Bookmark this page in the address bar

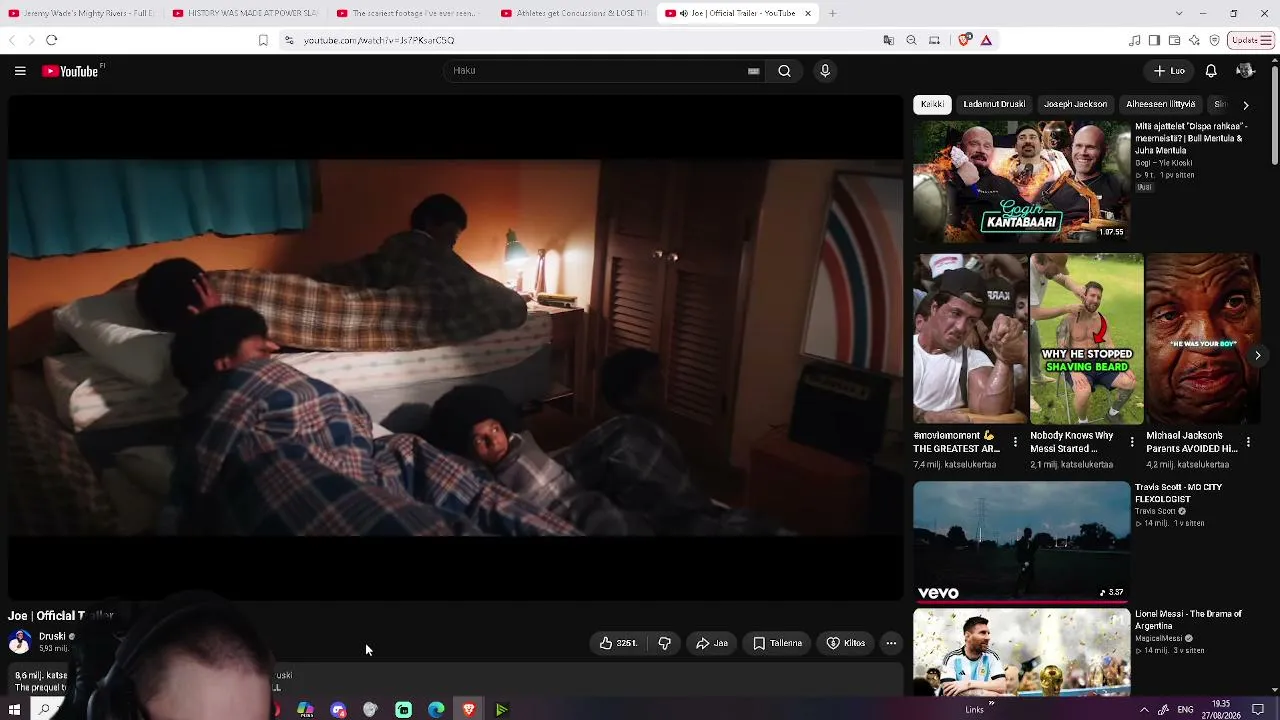click(263, 40)
